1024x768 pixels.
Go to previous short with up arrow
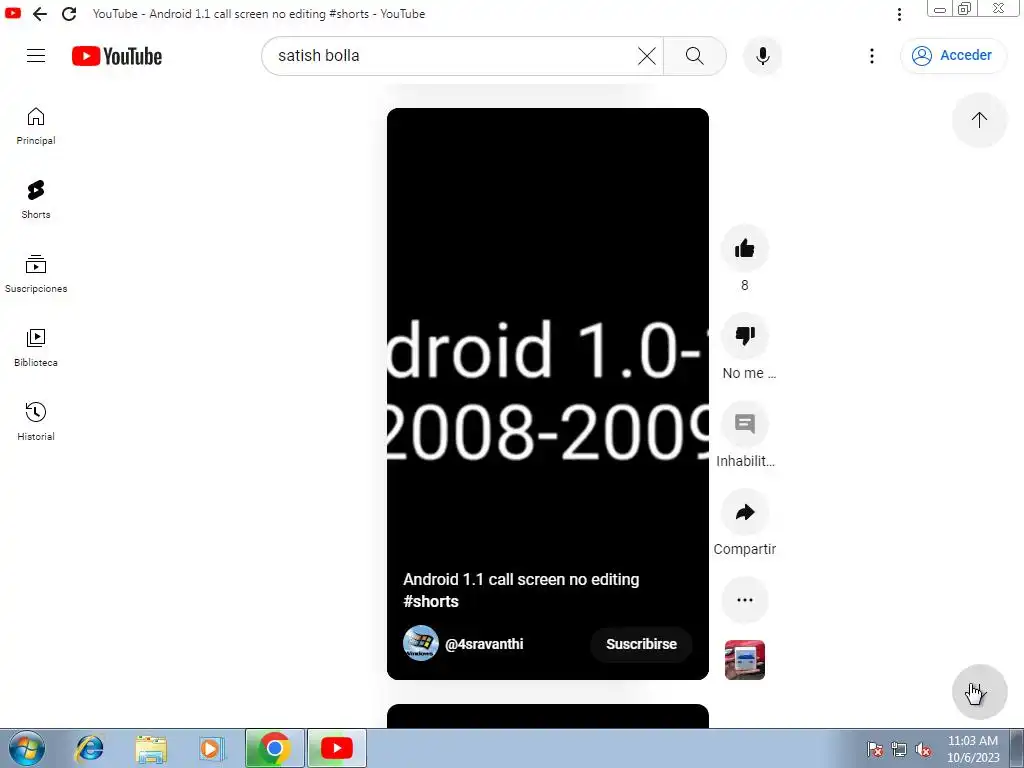979,120
